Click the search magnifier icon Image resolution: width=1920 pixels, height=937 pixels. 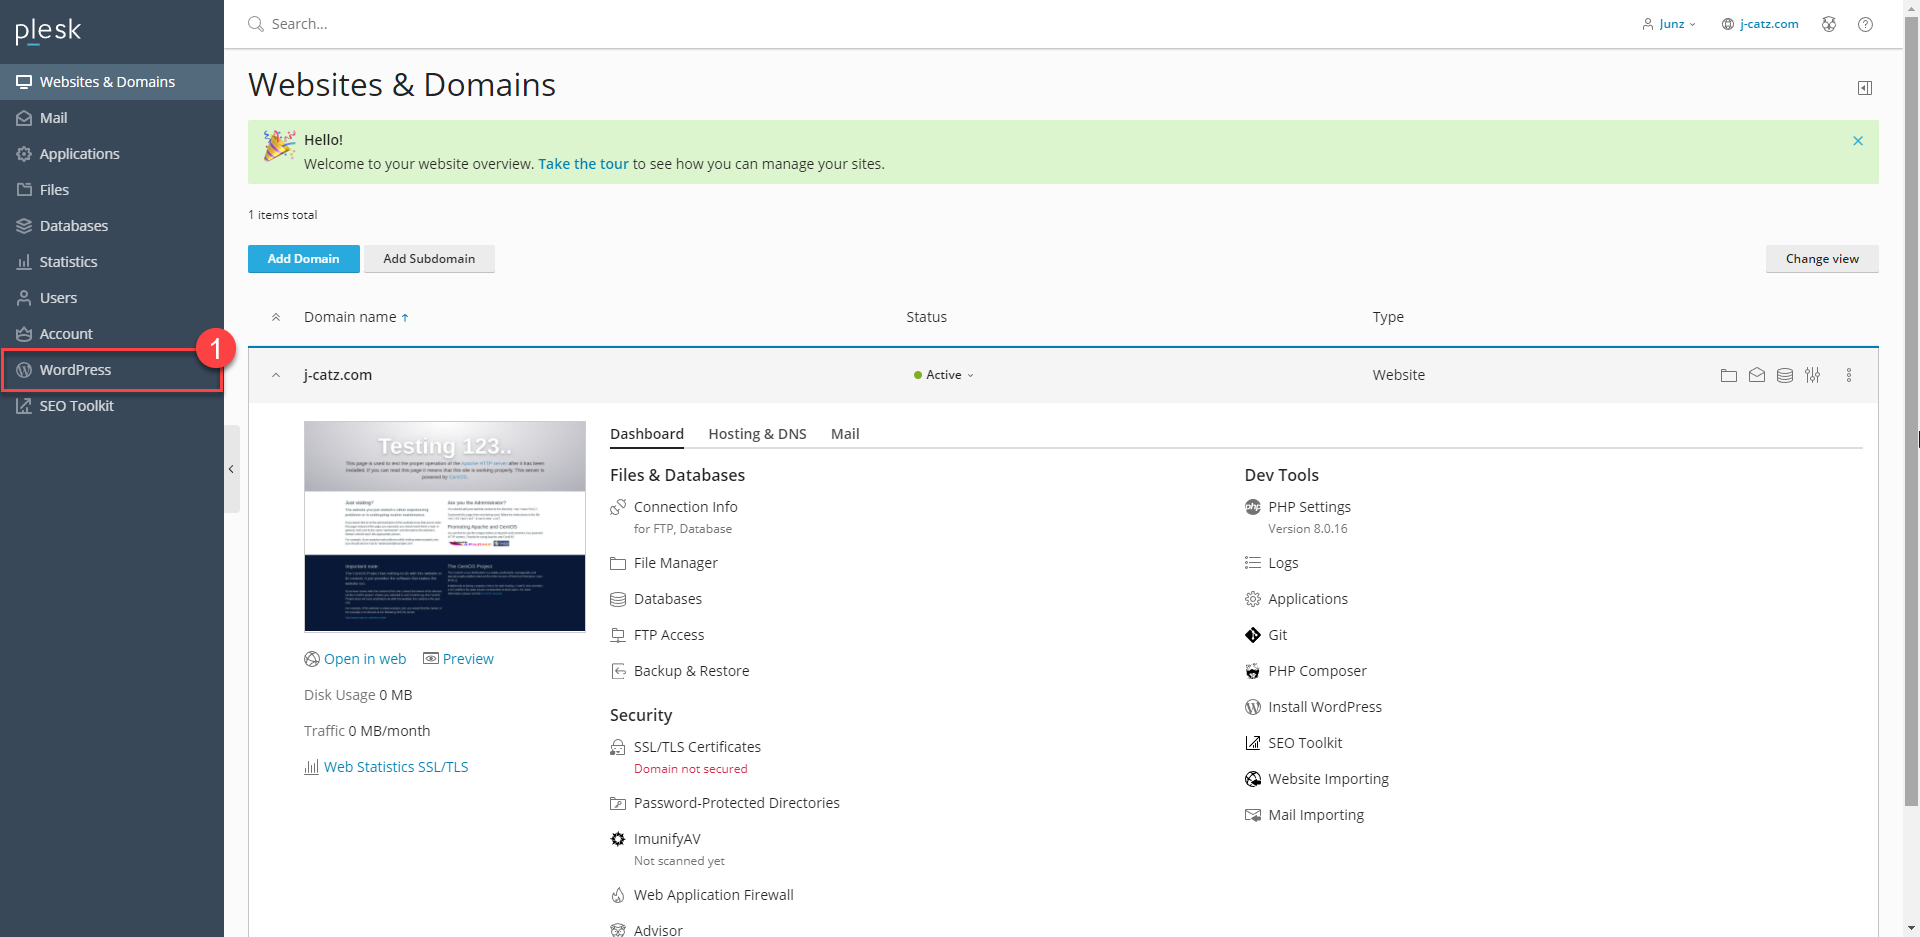click(x=256, y=24)
